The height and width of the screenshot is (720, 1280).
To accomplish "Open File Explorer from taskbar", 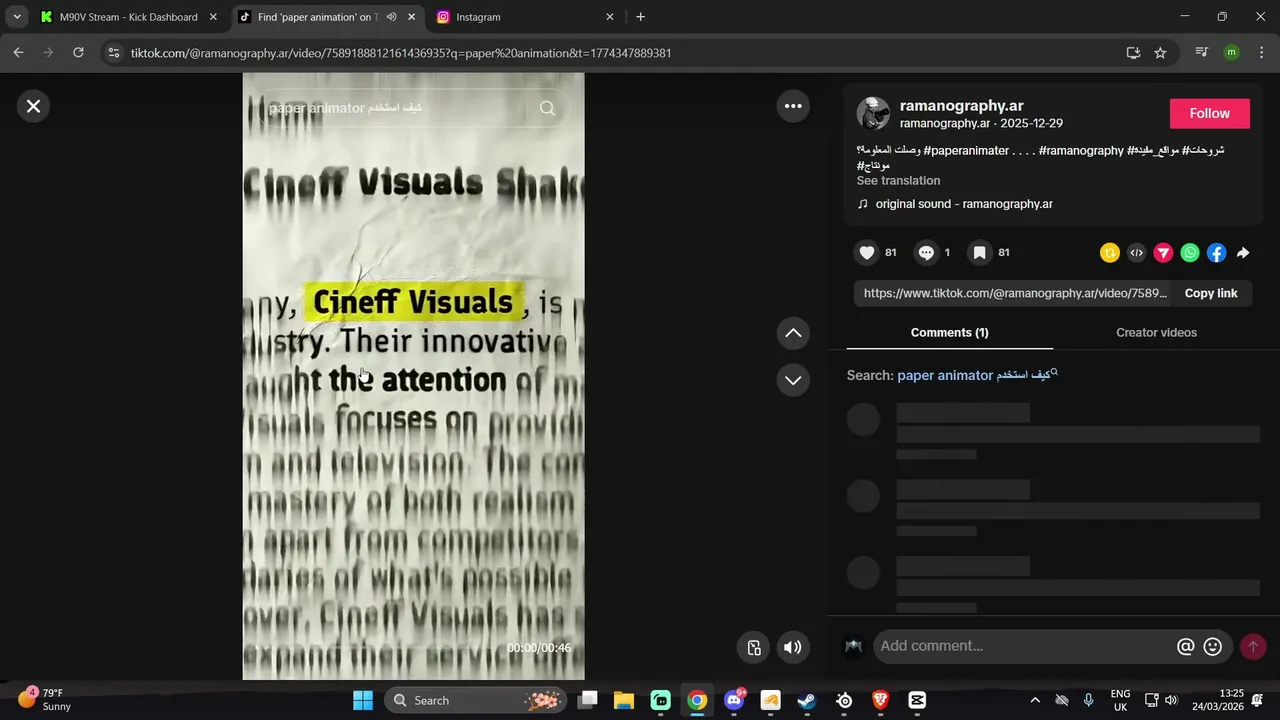I will coord(624,700).
